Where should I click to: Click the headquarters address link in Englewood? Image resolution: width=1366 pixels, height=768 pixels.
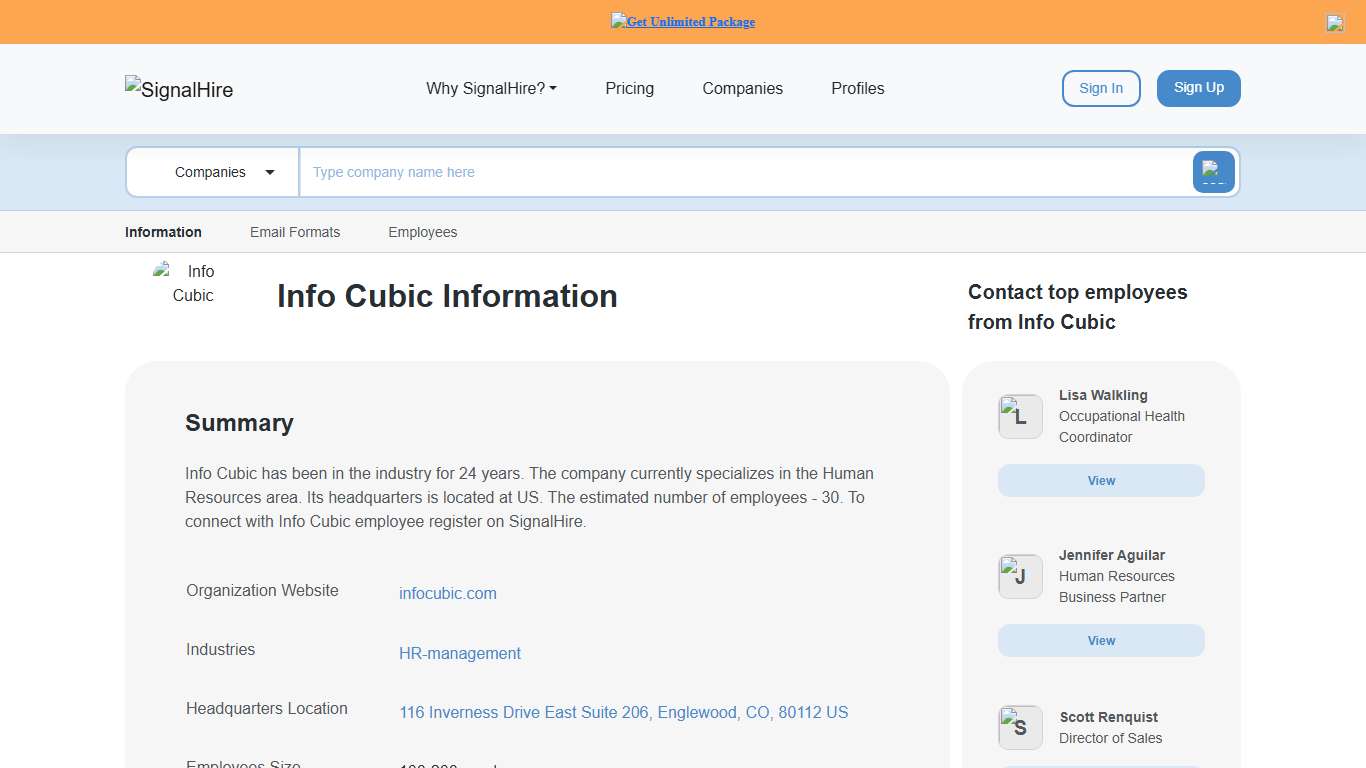(x=623, y=712)
